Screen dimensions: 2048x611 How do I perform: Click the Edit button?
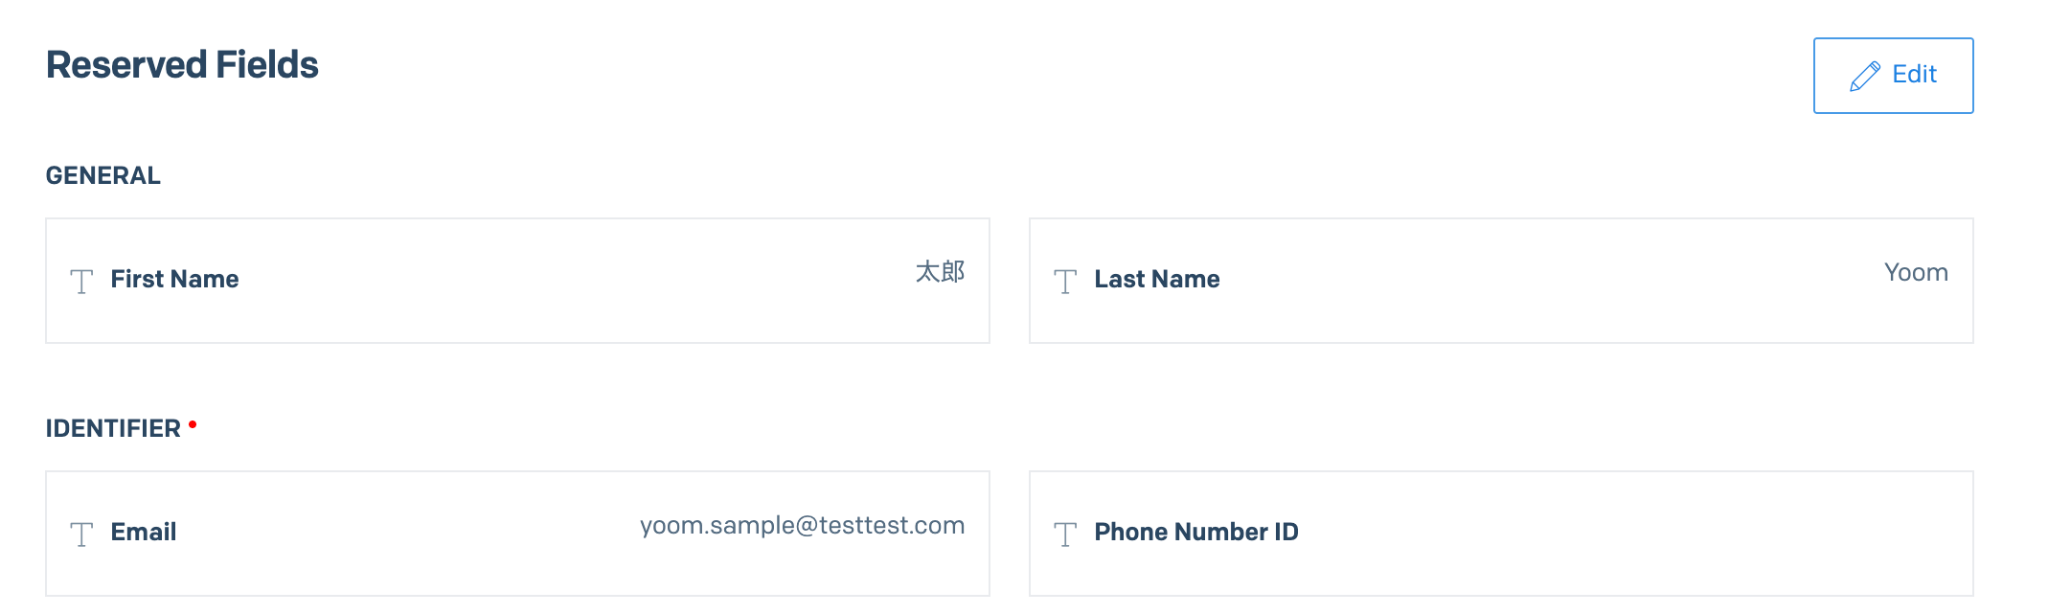(x=1892, y=75)
